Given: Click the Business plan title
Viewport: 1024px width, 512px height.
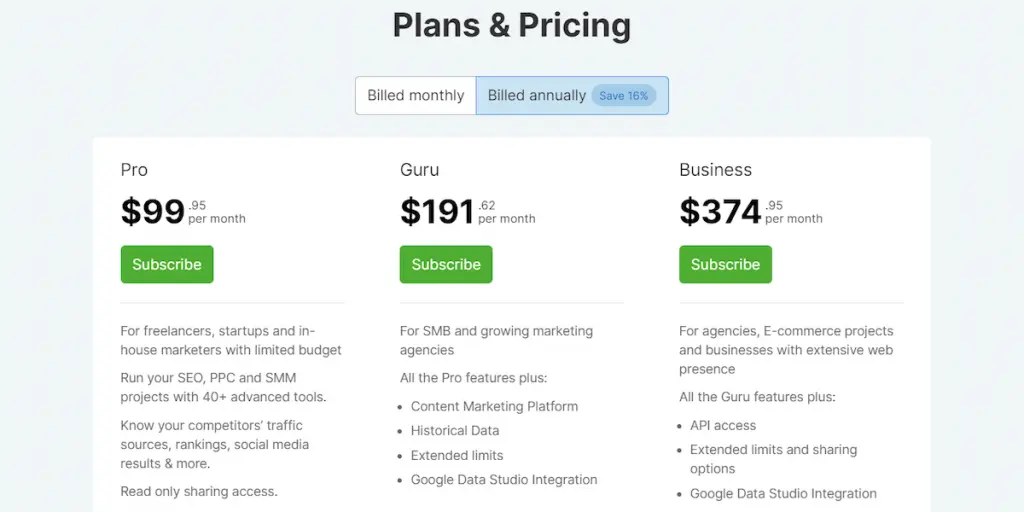Looking at the screenshot, I should pos(715,170).
